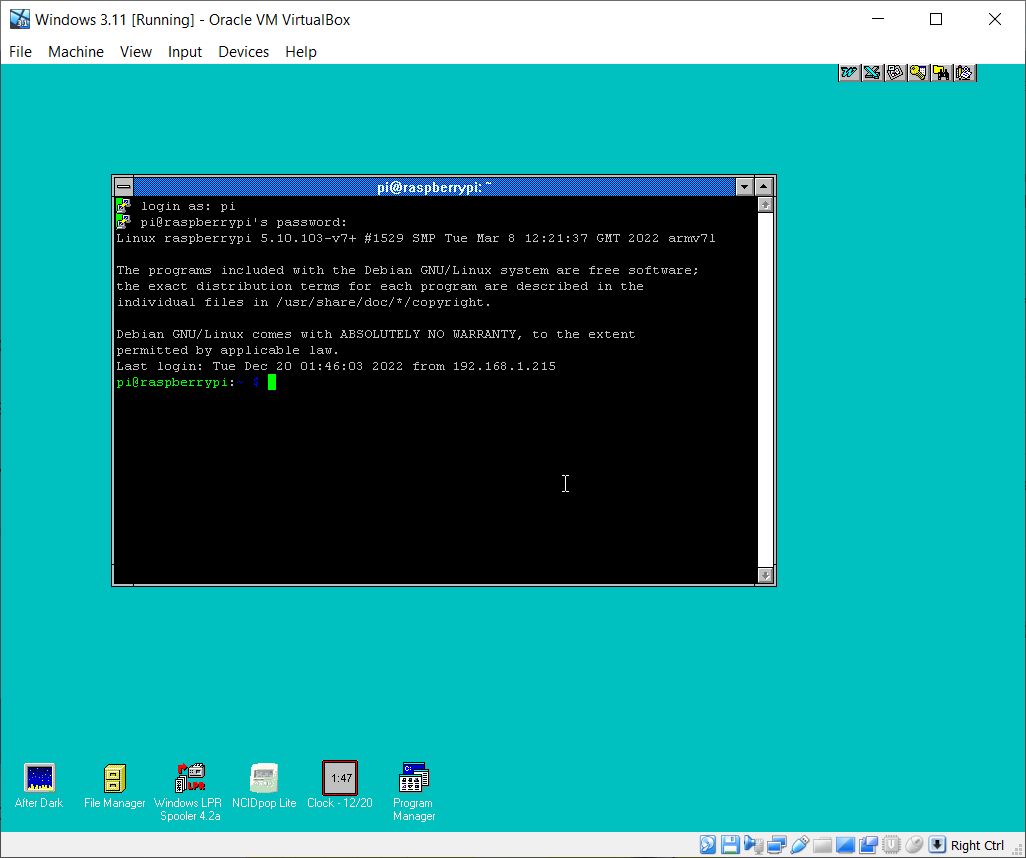Click the 'Linux raspberrypi 5.10.103-v7+' line
The width and height of the screenshot is (1026, 858).
pyautogui.click(x=416, y=238)
